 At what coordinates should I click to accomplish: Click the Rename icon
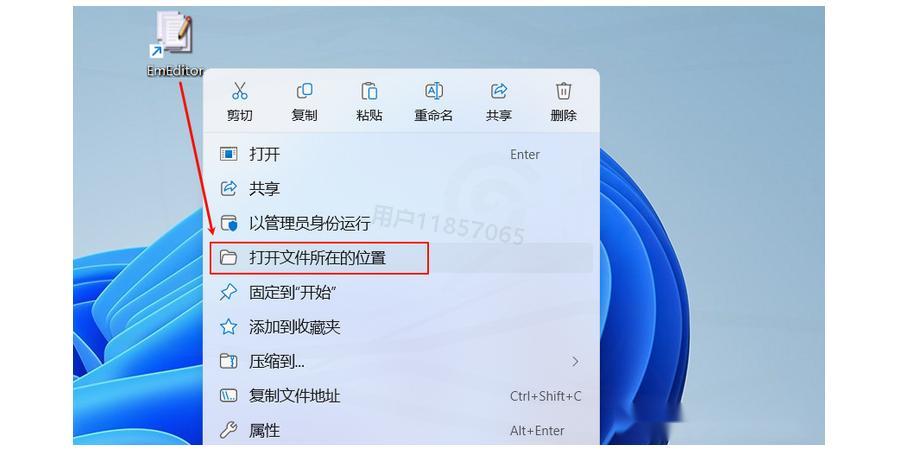434,91
